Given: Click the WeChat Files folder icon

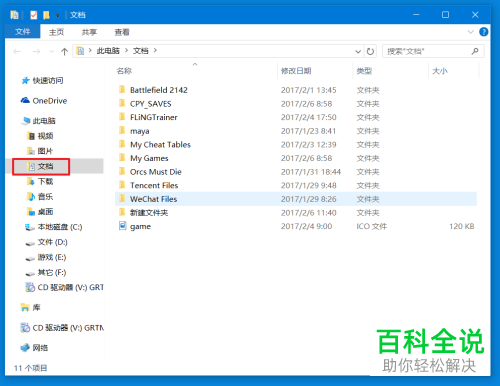Looking at the screenshot, I should [x=122, y=199].
